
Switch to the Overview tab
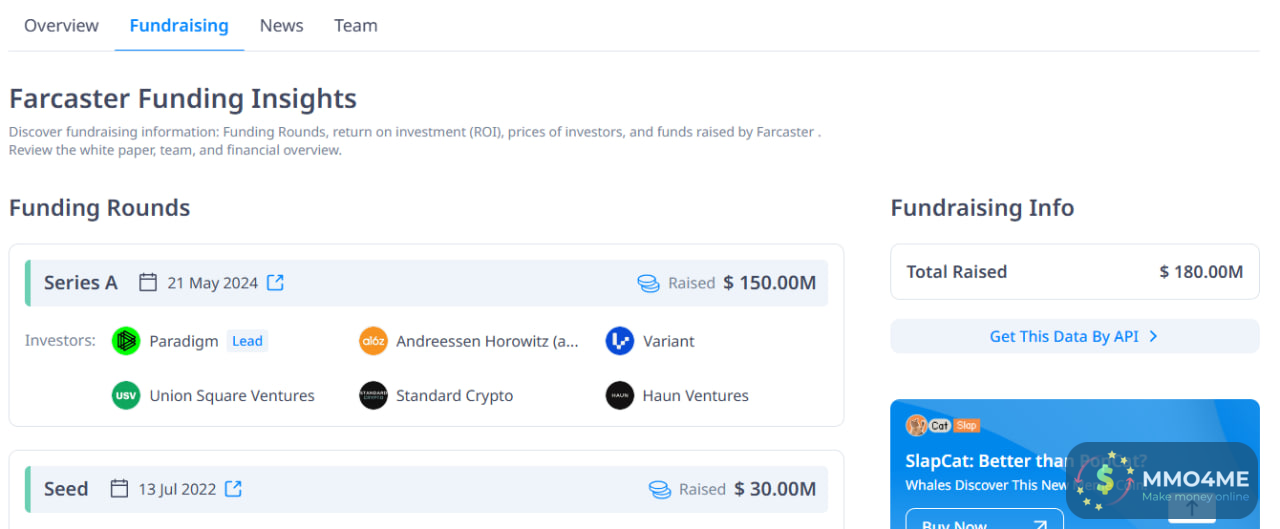pos(61,26)
